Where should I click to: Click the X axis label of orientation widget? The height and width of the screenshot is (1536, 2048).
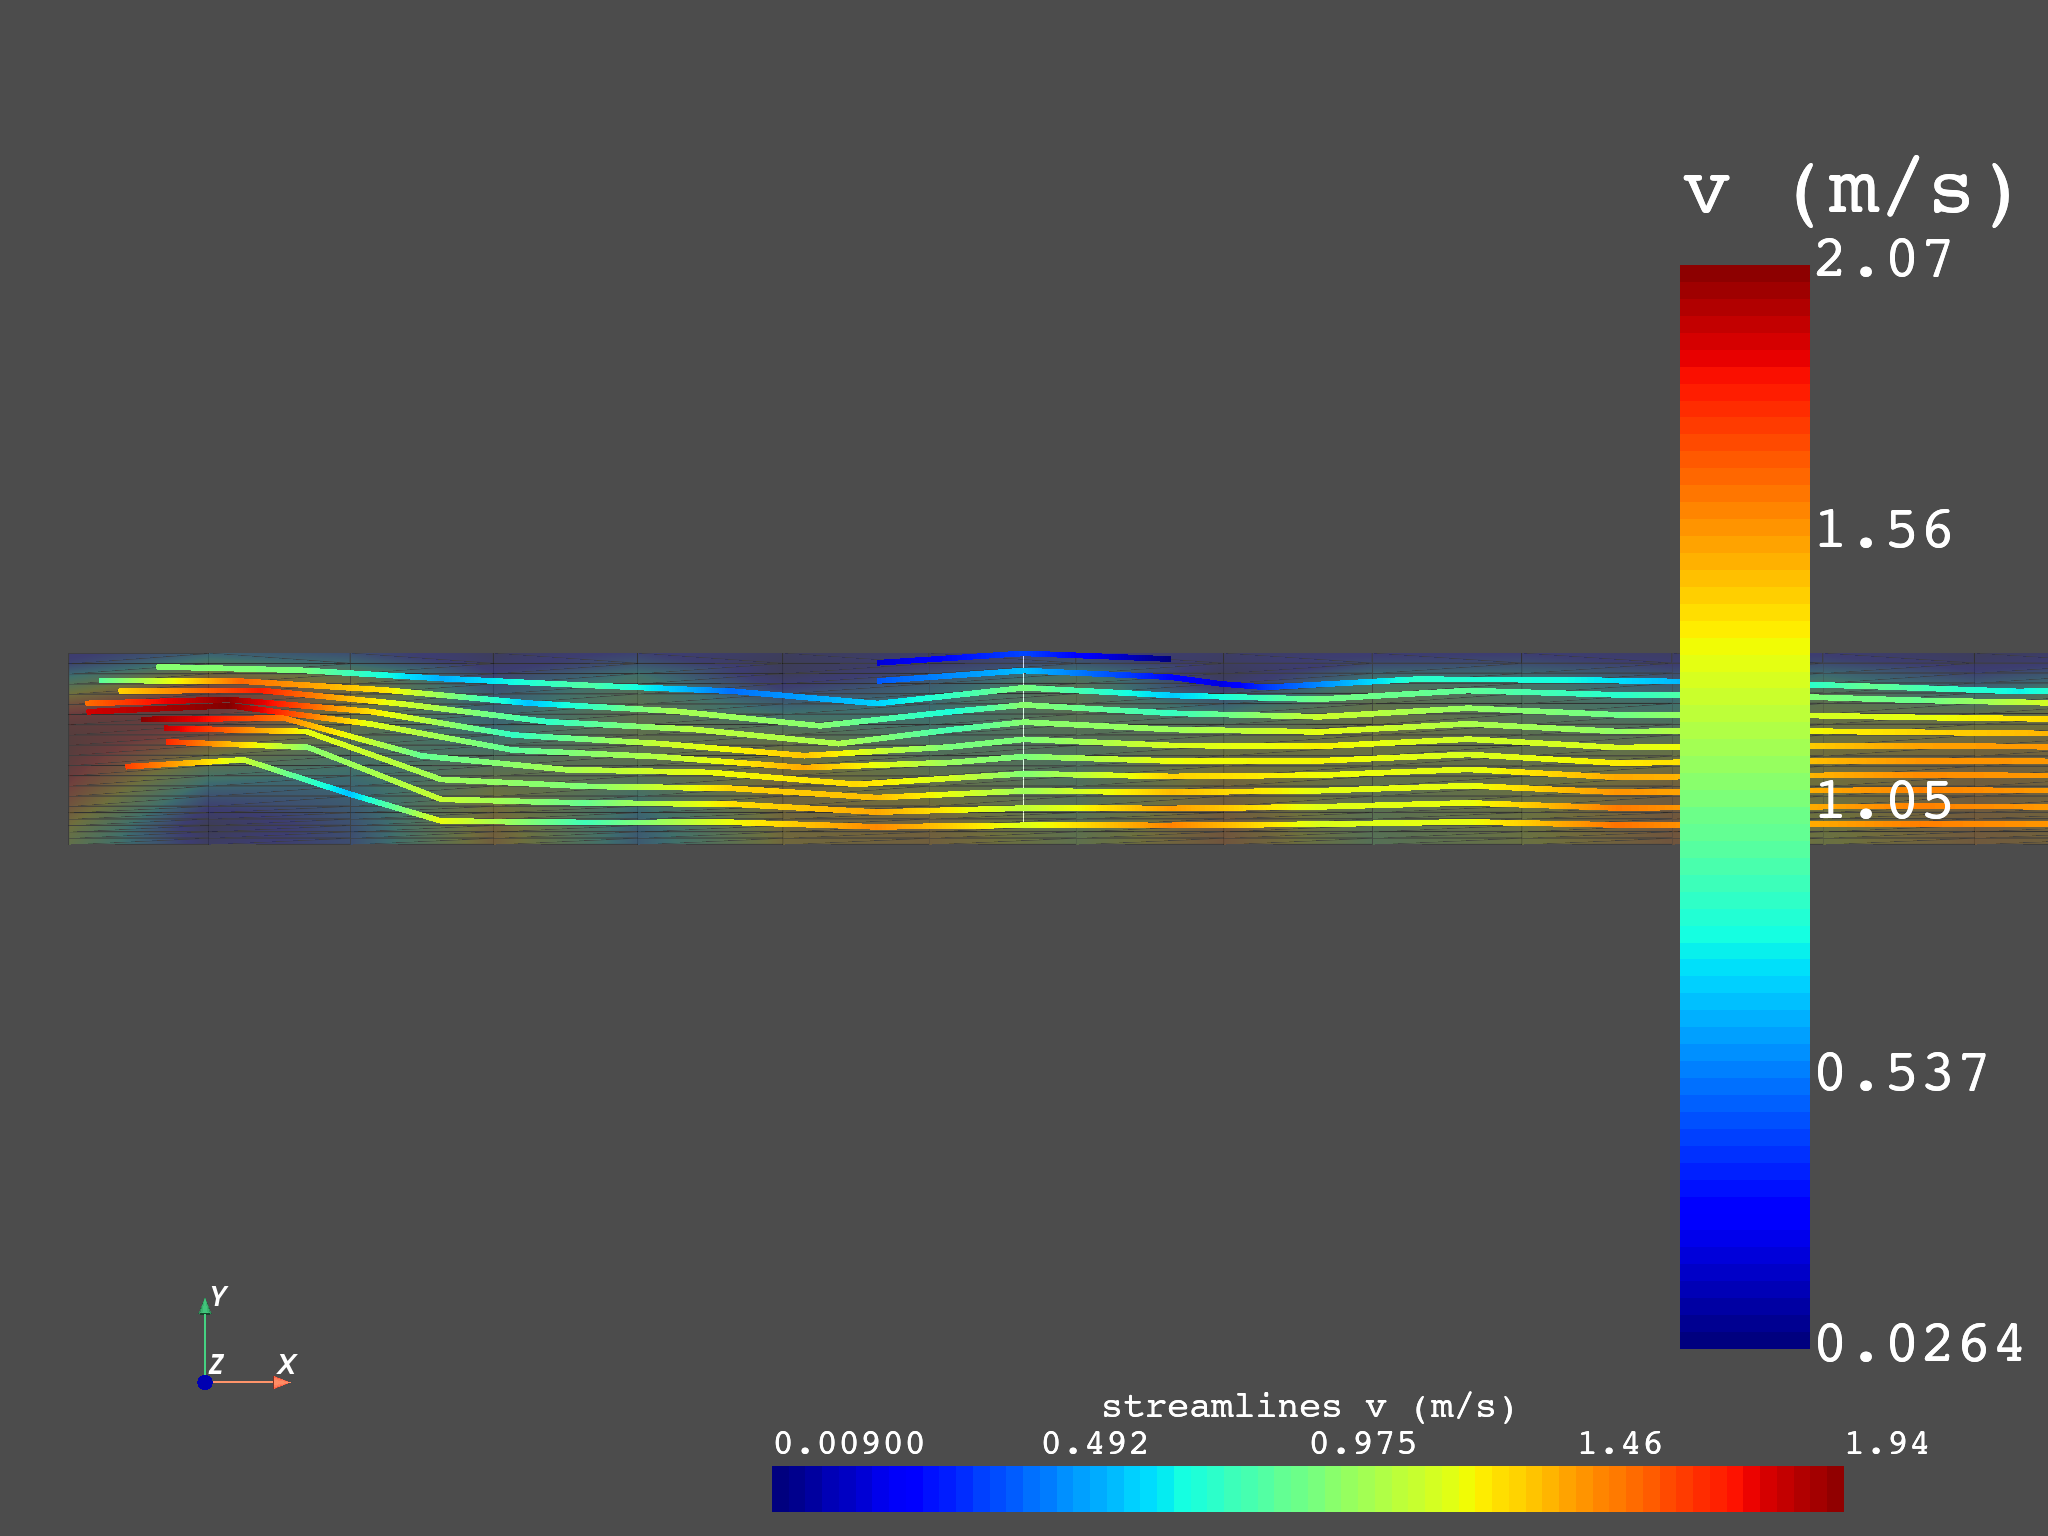[287, 1364]
